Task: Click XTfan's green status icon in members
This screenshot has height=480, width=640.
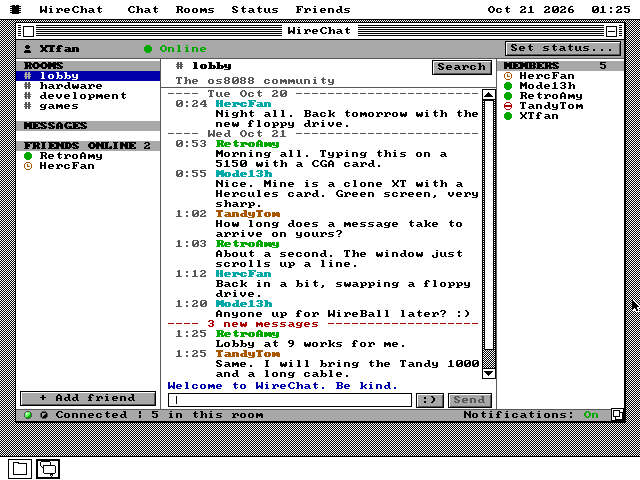Action: pyautogui.click(x=508, y=116)
